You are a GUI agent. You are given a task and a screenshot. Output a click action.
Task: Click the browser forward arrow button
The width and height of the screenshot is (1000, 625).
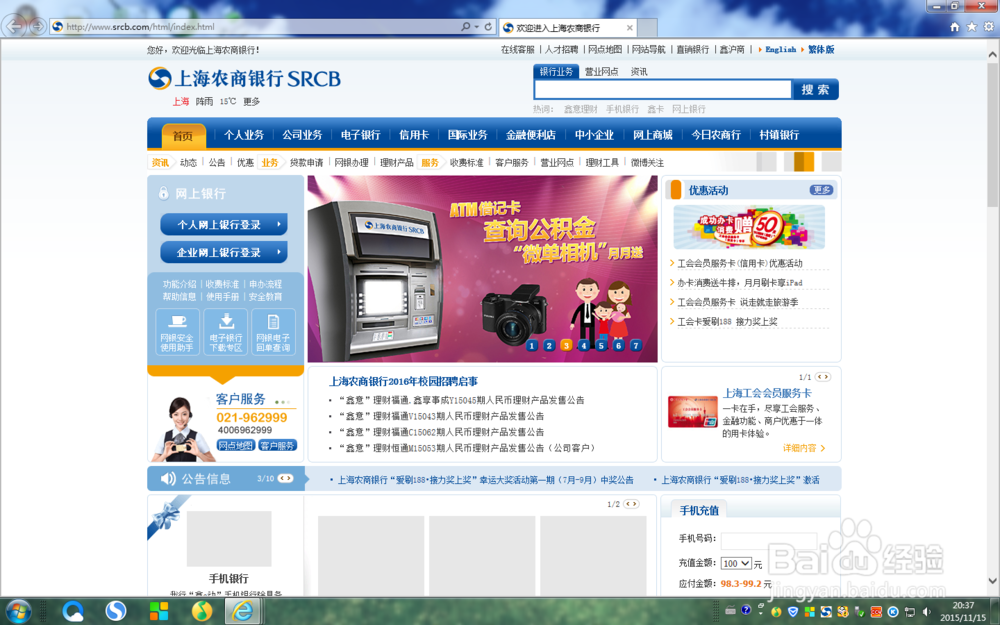coord(38,26)
